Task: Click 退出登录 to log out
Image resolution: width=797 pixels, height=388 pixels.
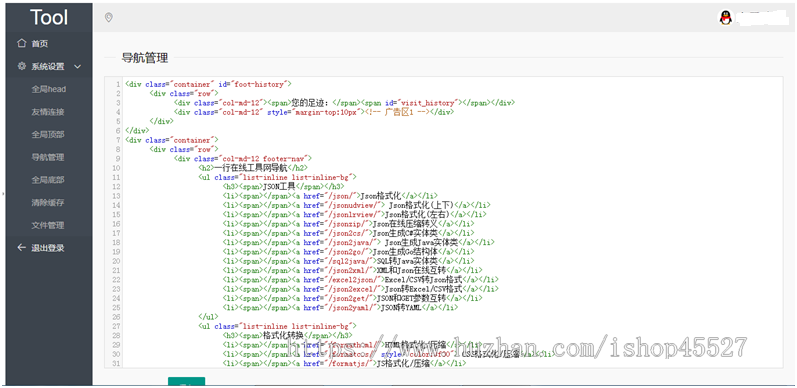Action: [x=48, y=248]
